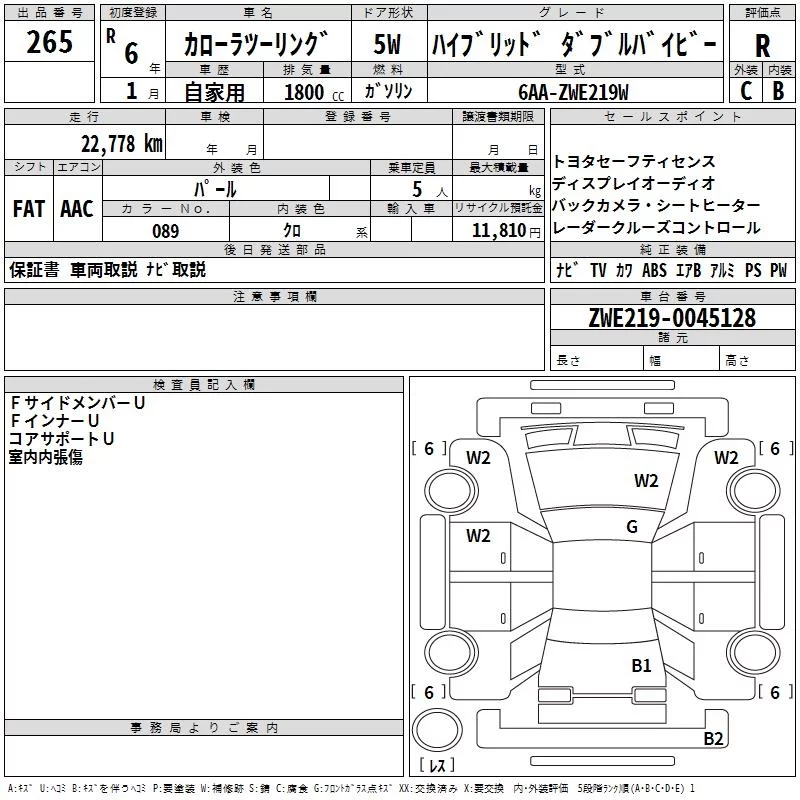Select the B1 mark on rear hatch

[641, 666]
